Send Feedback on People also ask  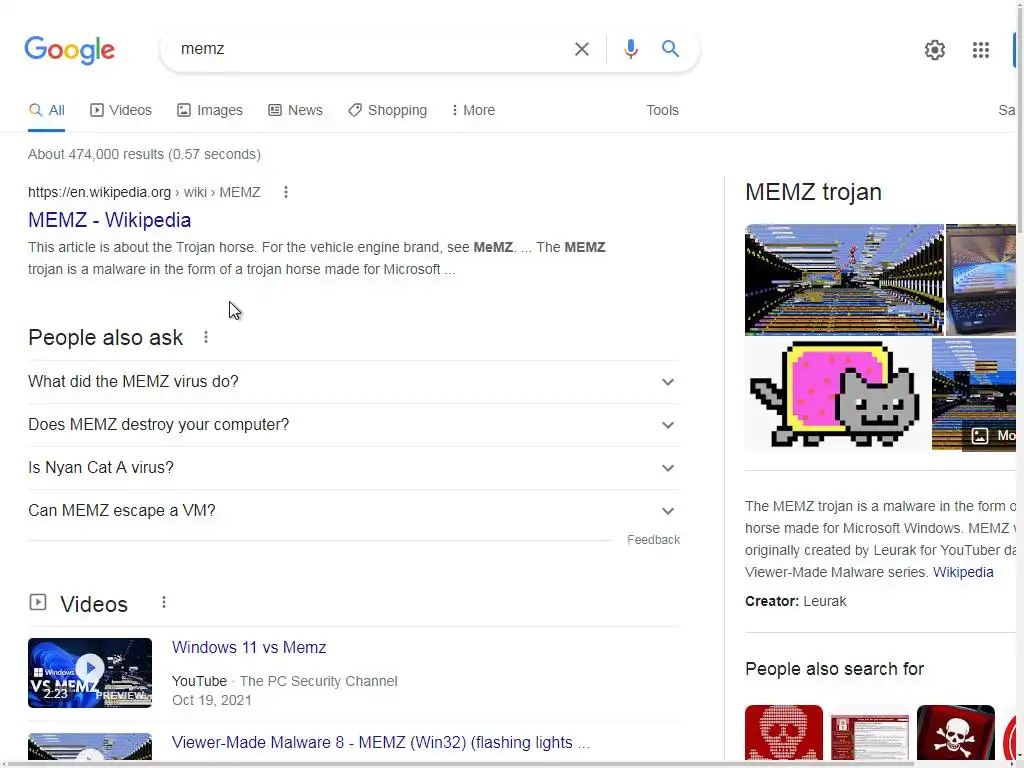click(x=653, y=540)
